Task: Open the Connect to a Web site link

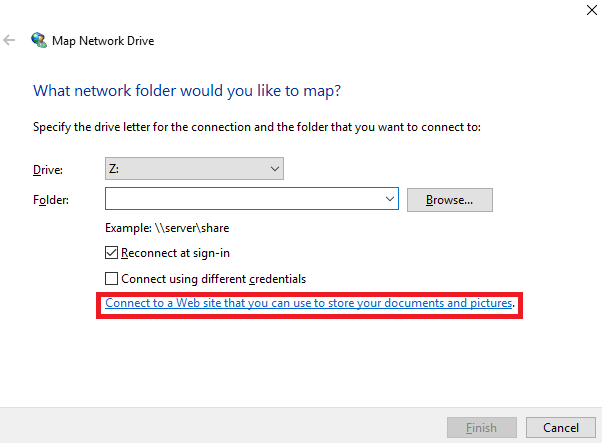Action: coord(309,303)
